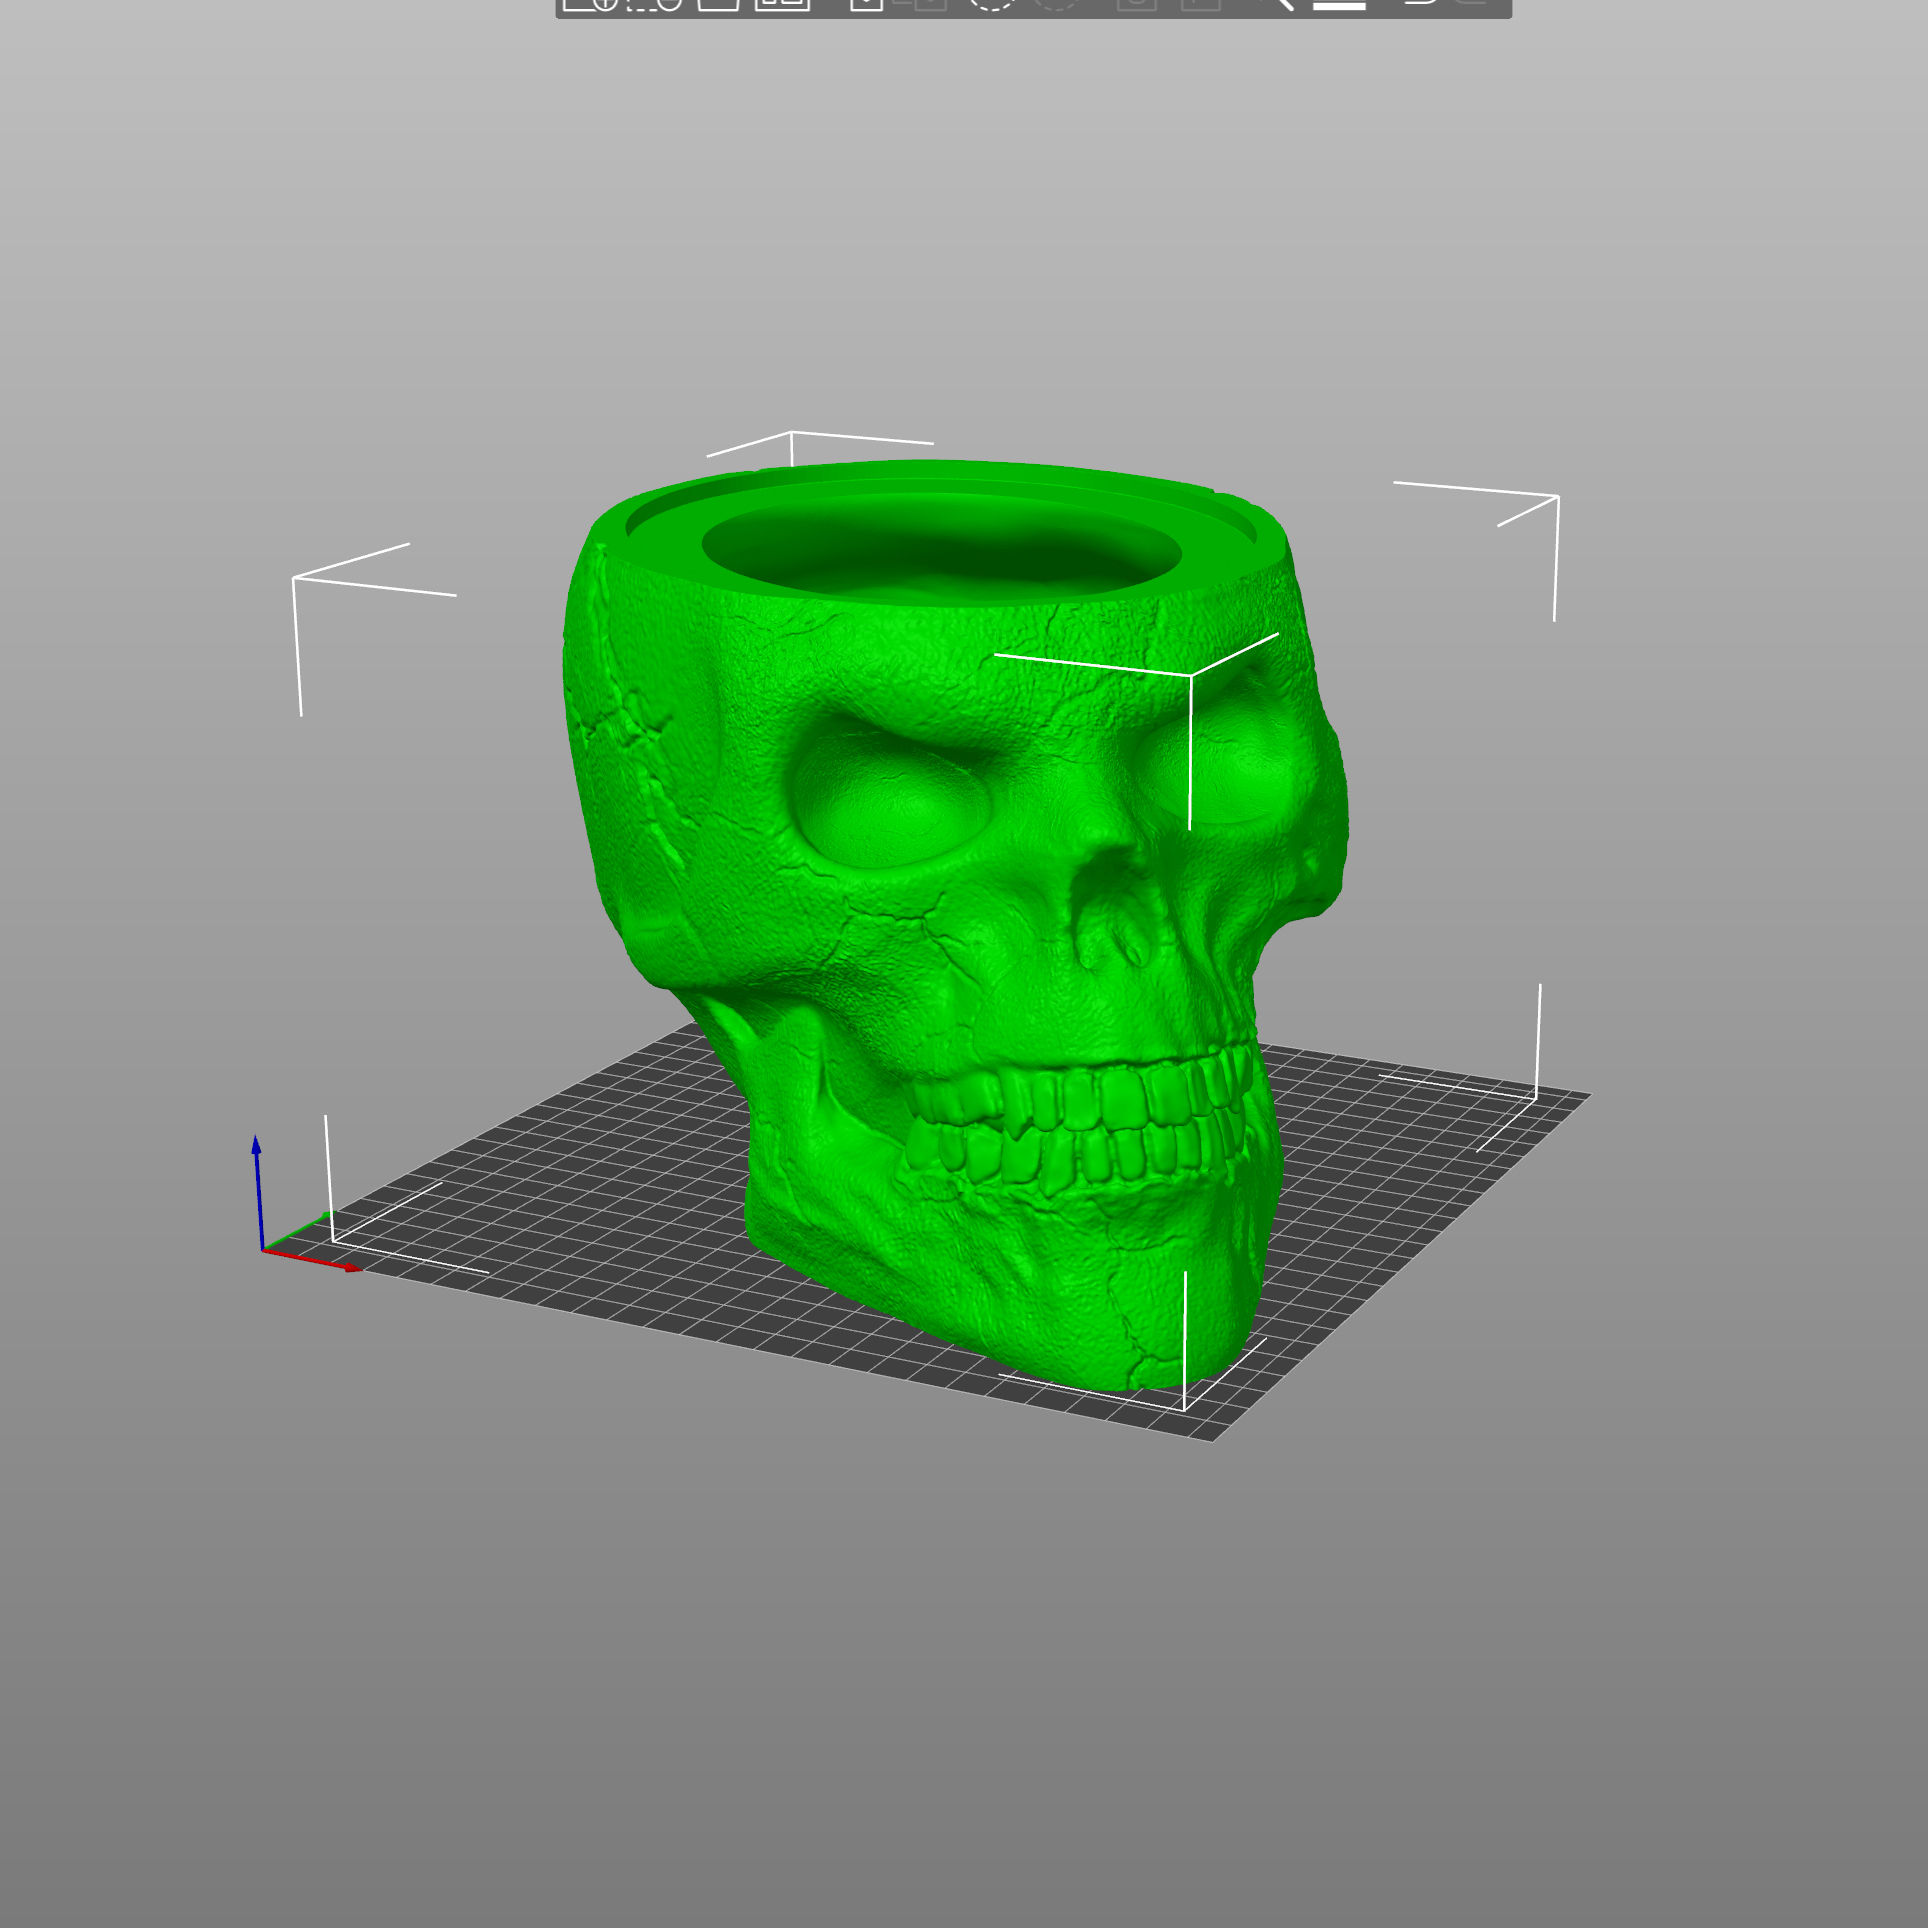
Task: Click the skull's hollow top cavity
Action: coord(940,555)
